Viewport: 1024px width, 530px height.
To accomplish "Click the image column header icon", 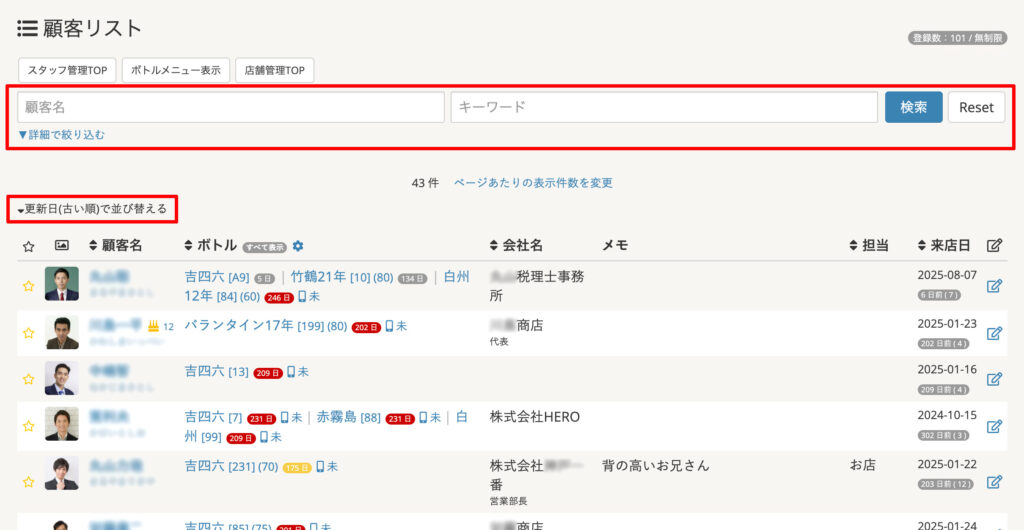I will click(x=61, y=246).
